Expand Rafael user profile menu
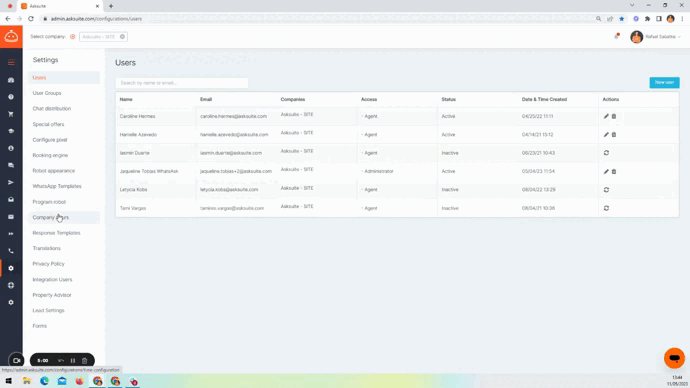The width and height of the screenshot is (690, 388). coord(656,37)
